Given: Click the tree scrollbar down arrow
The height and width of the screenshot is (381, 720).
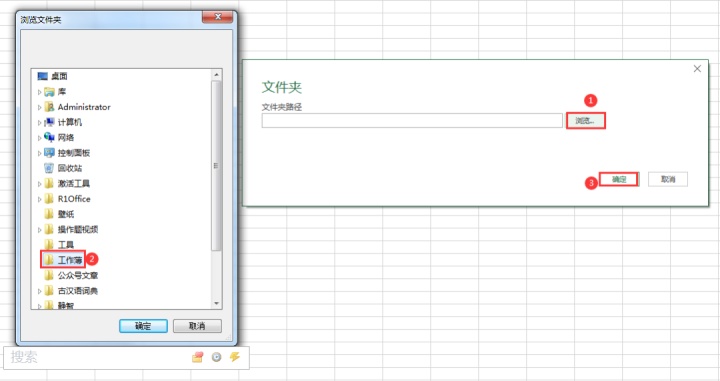Looking at the screenshot, I should coord(216,303).
